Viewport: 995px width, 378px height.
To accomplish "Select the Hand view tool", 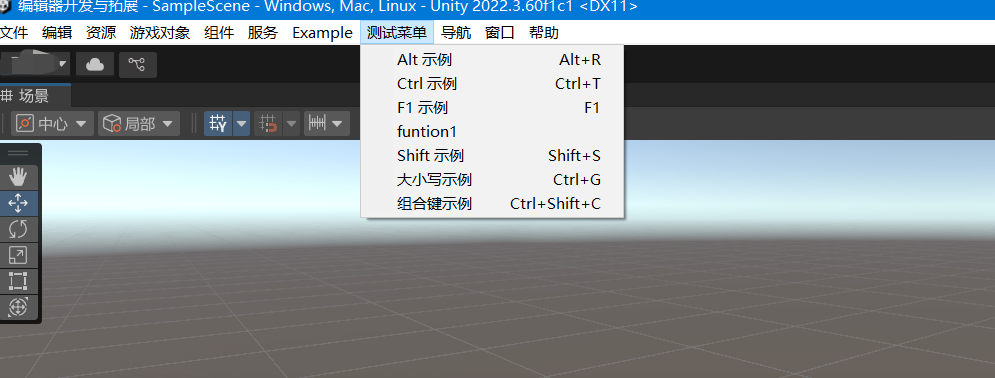I will (18, 178).
